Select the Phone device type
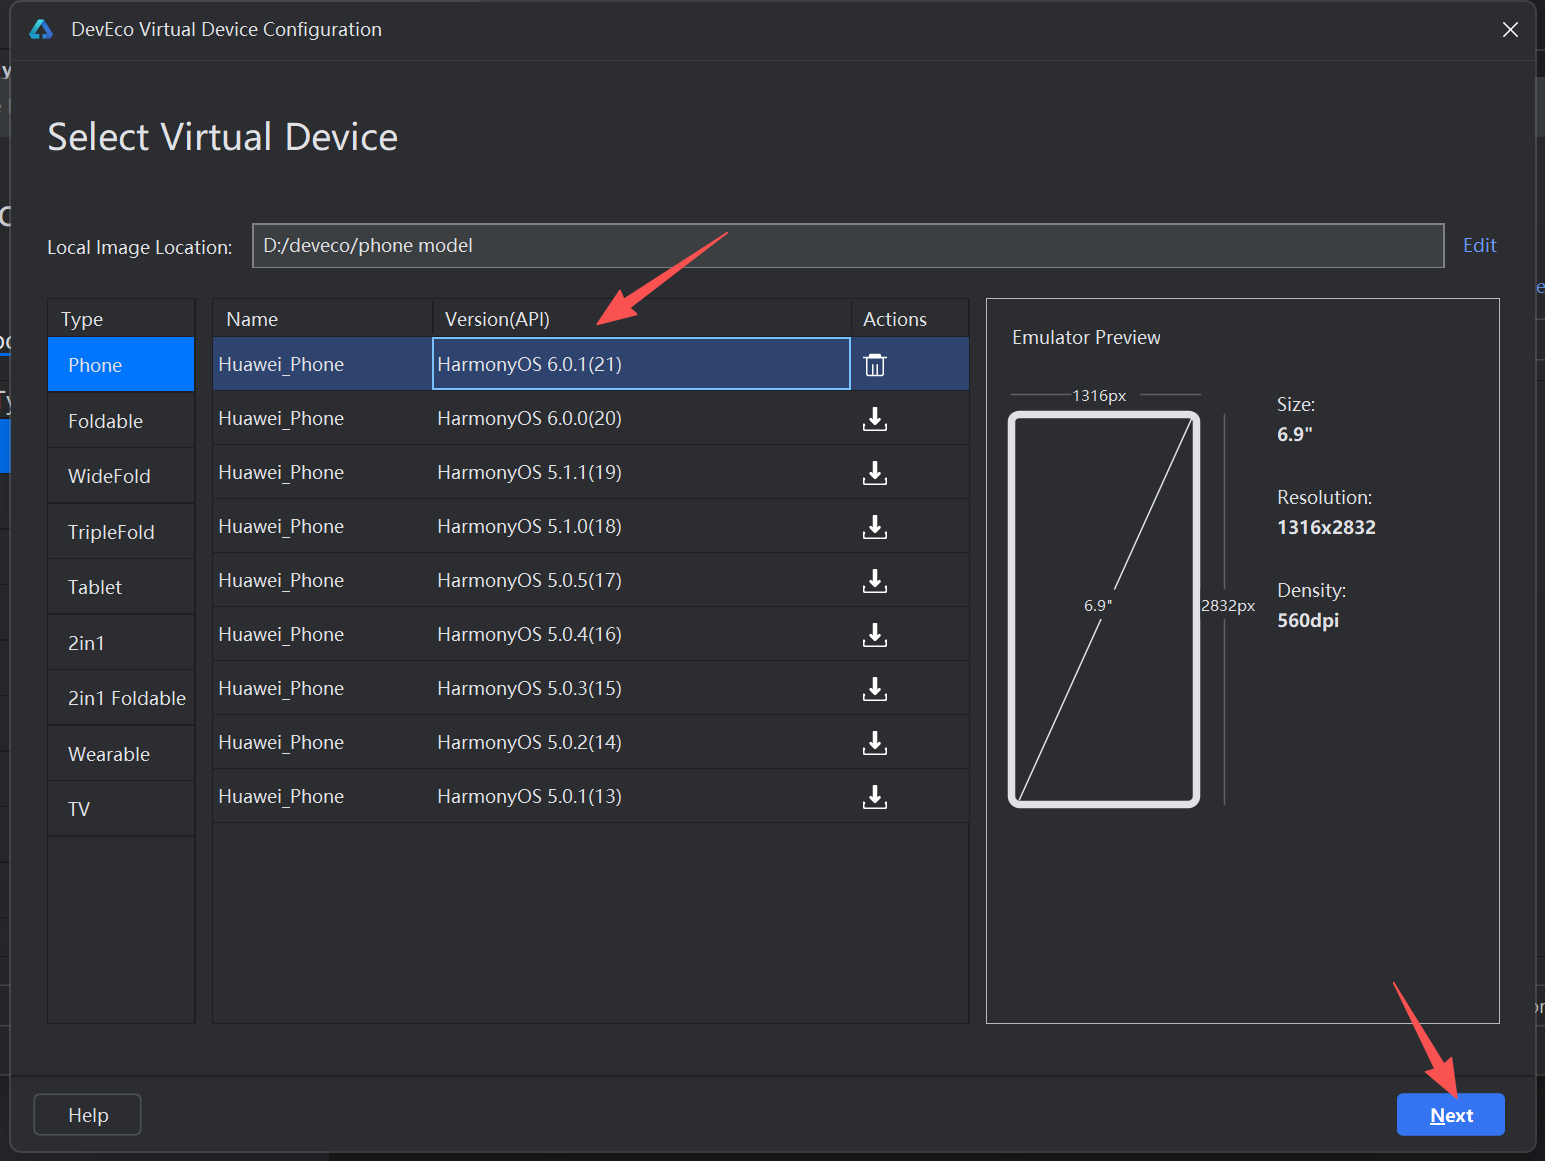The width and height of the screenshot is (1545, 1161). coord(121,365)
